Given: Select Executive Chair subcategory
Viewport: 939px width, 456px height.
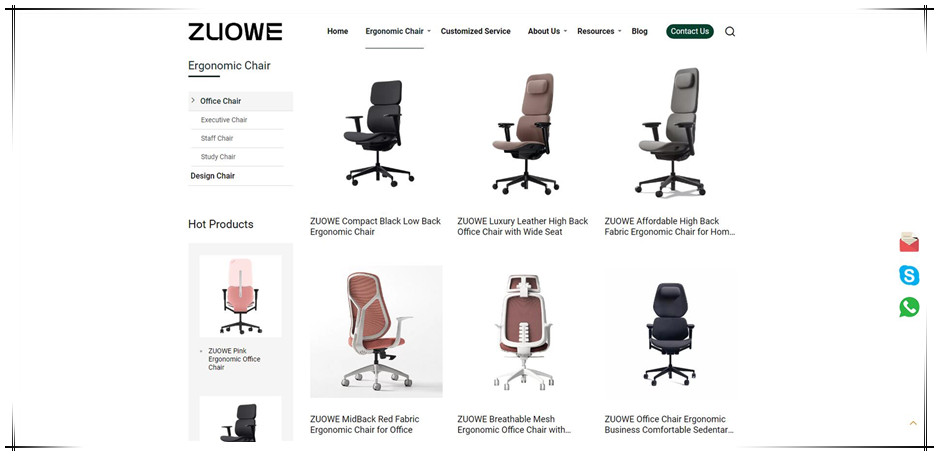Looking at the screenshot, I should coord(224,120).
